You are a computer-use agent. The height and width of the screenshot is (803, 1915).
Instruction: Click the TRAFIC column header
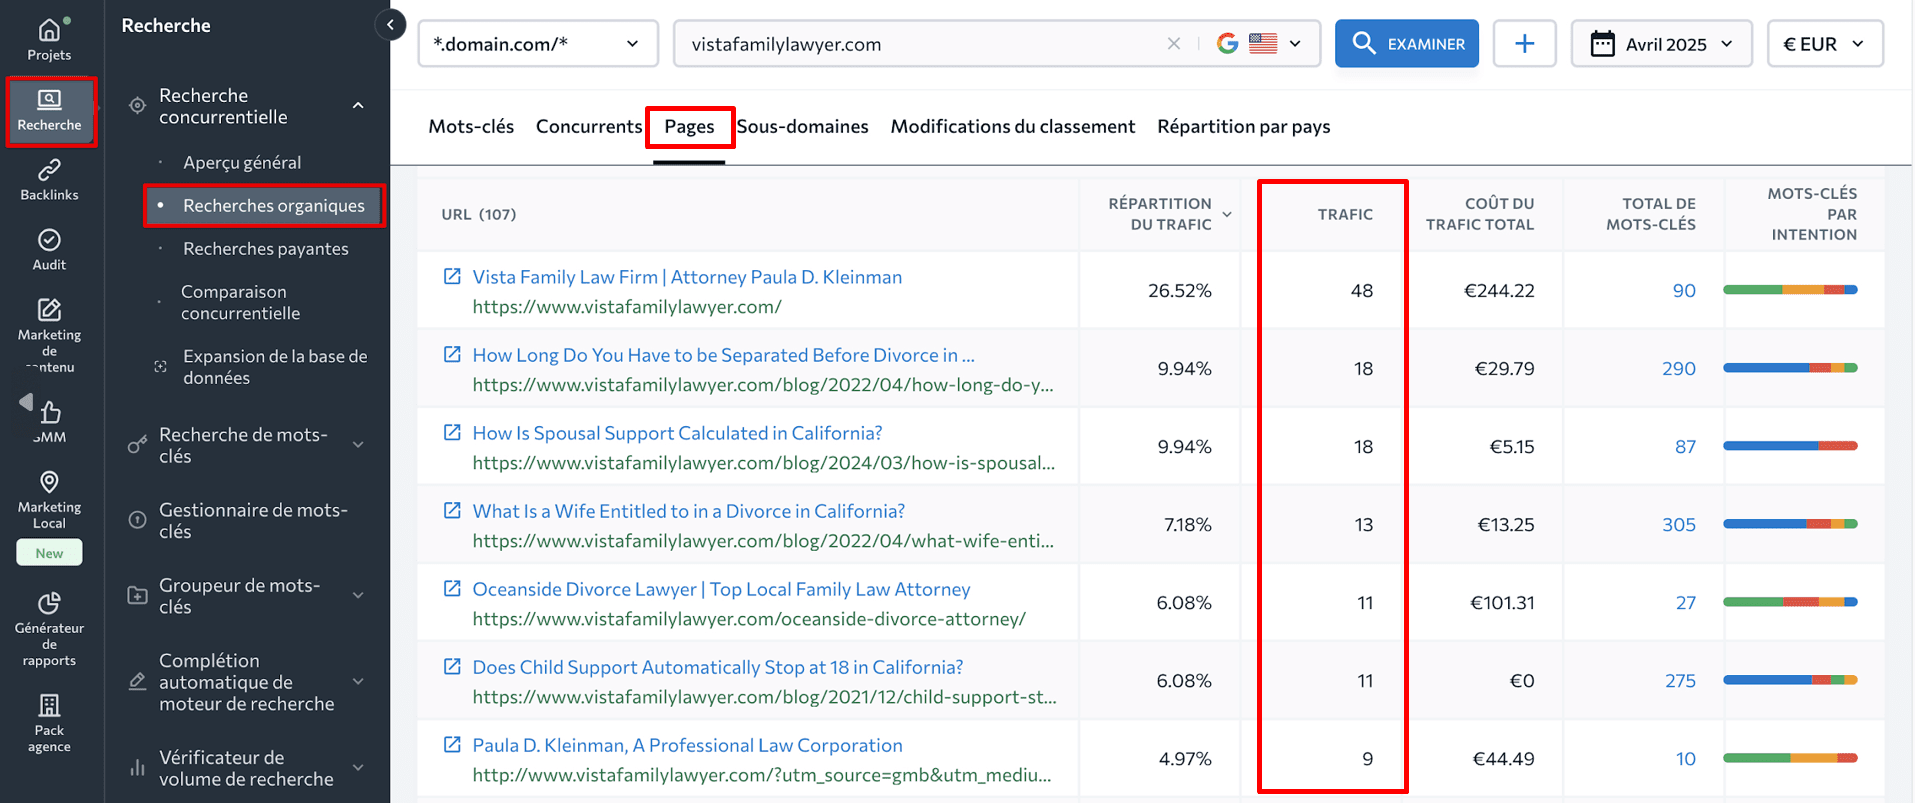(1345, 214)
